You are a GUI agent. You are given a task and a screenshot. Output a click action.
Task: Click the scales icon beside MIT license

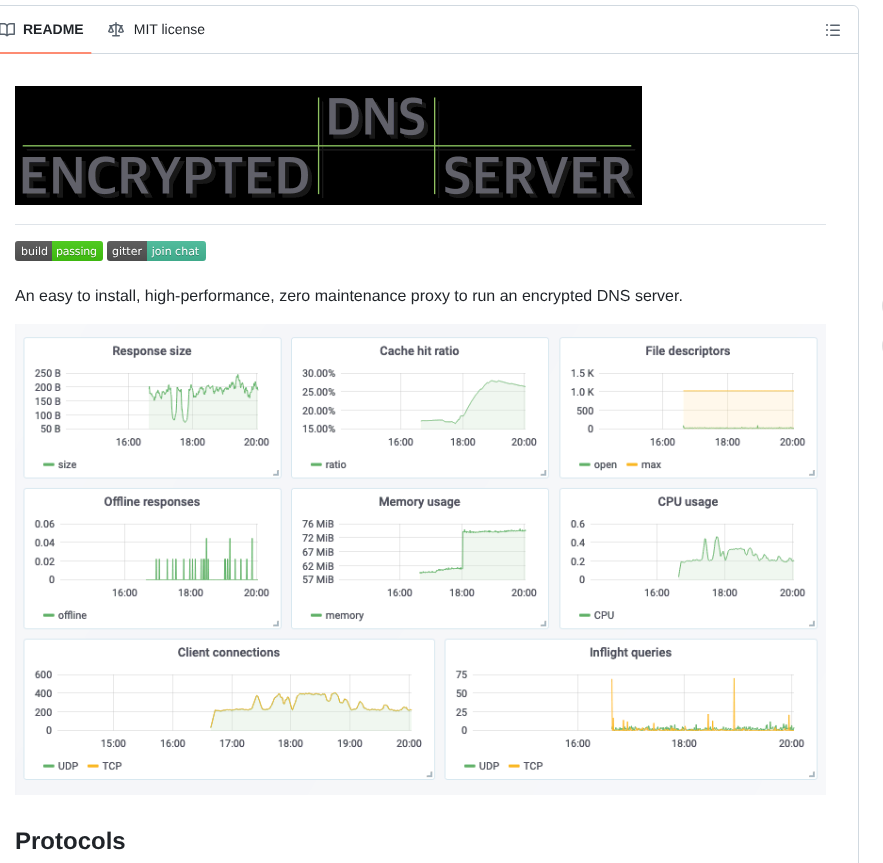pos(116,29)
